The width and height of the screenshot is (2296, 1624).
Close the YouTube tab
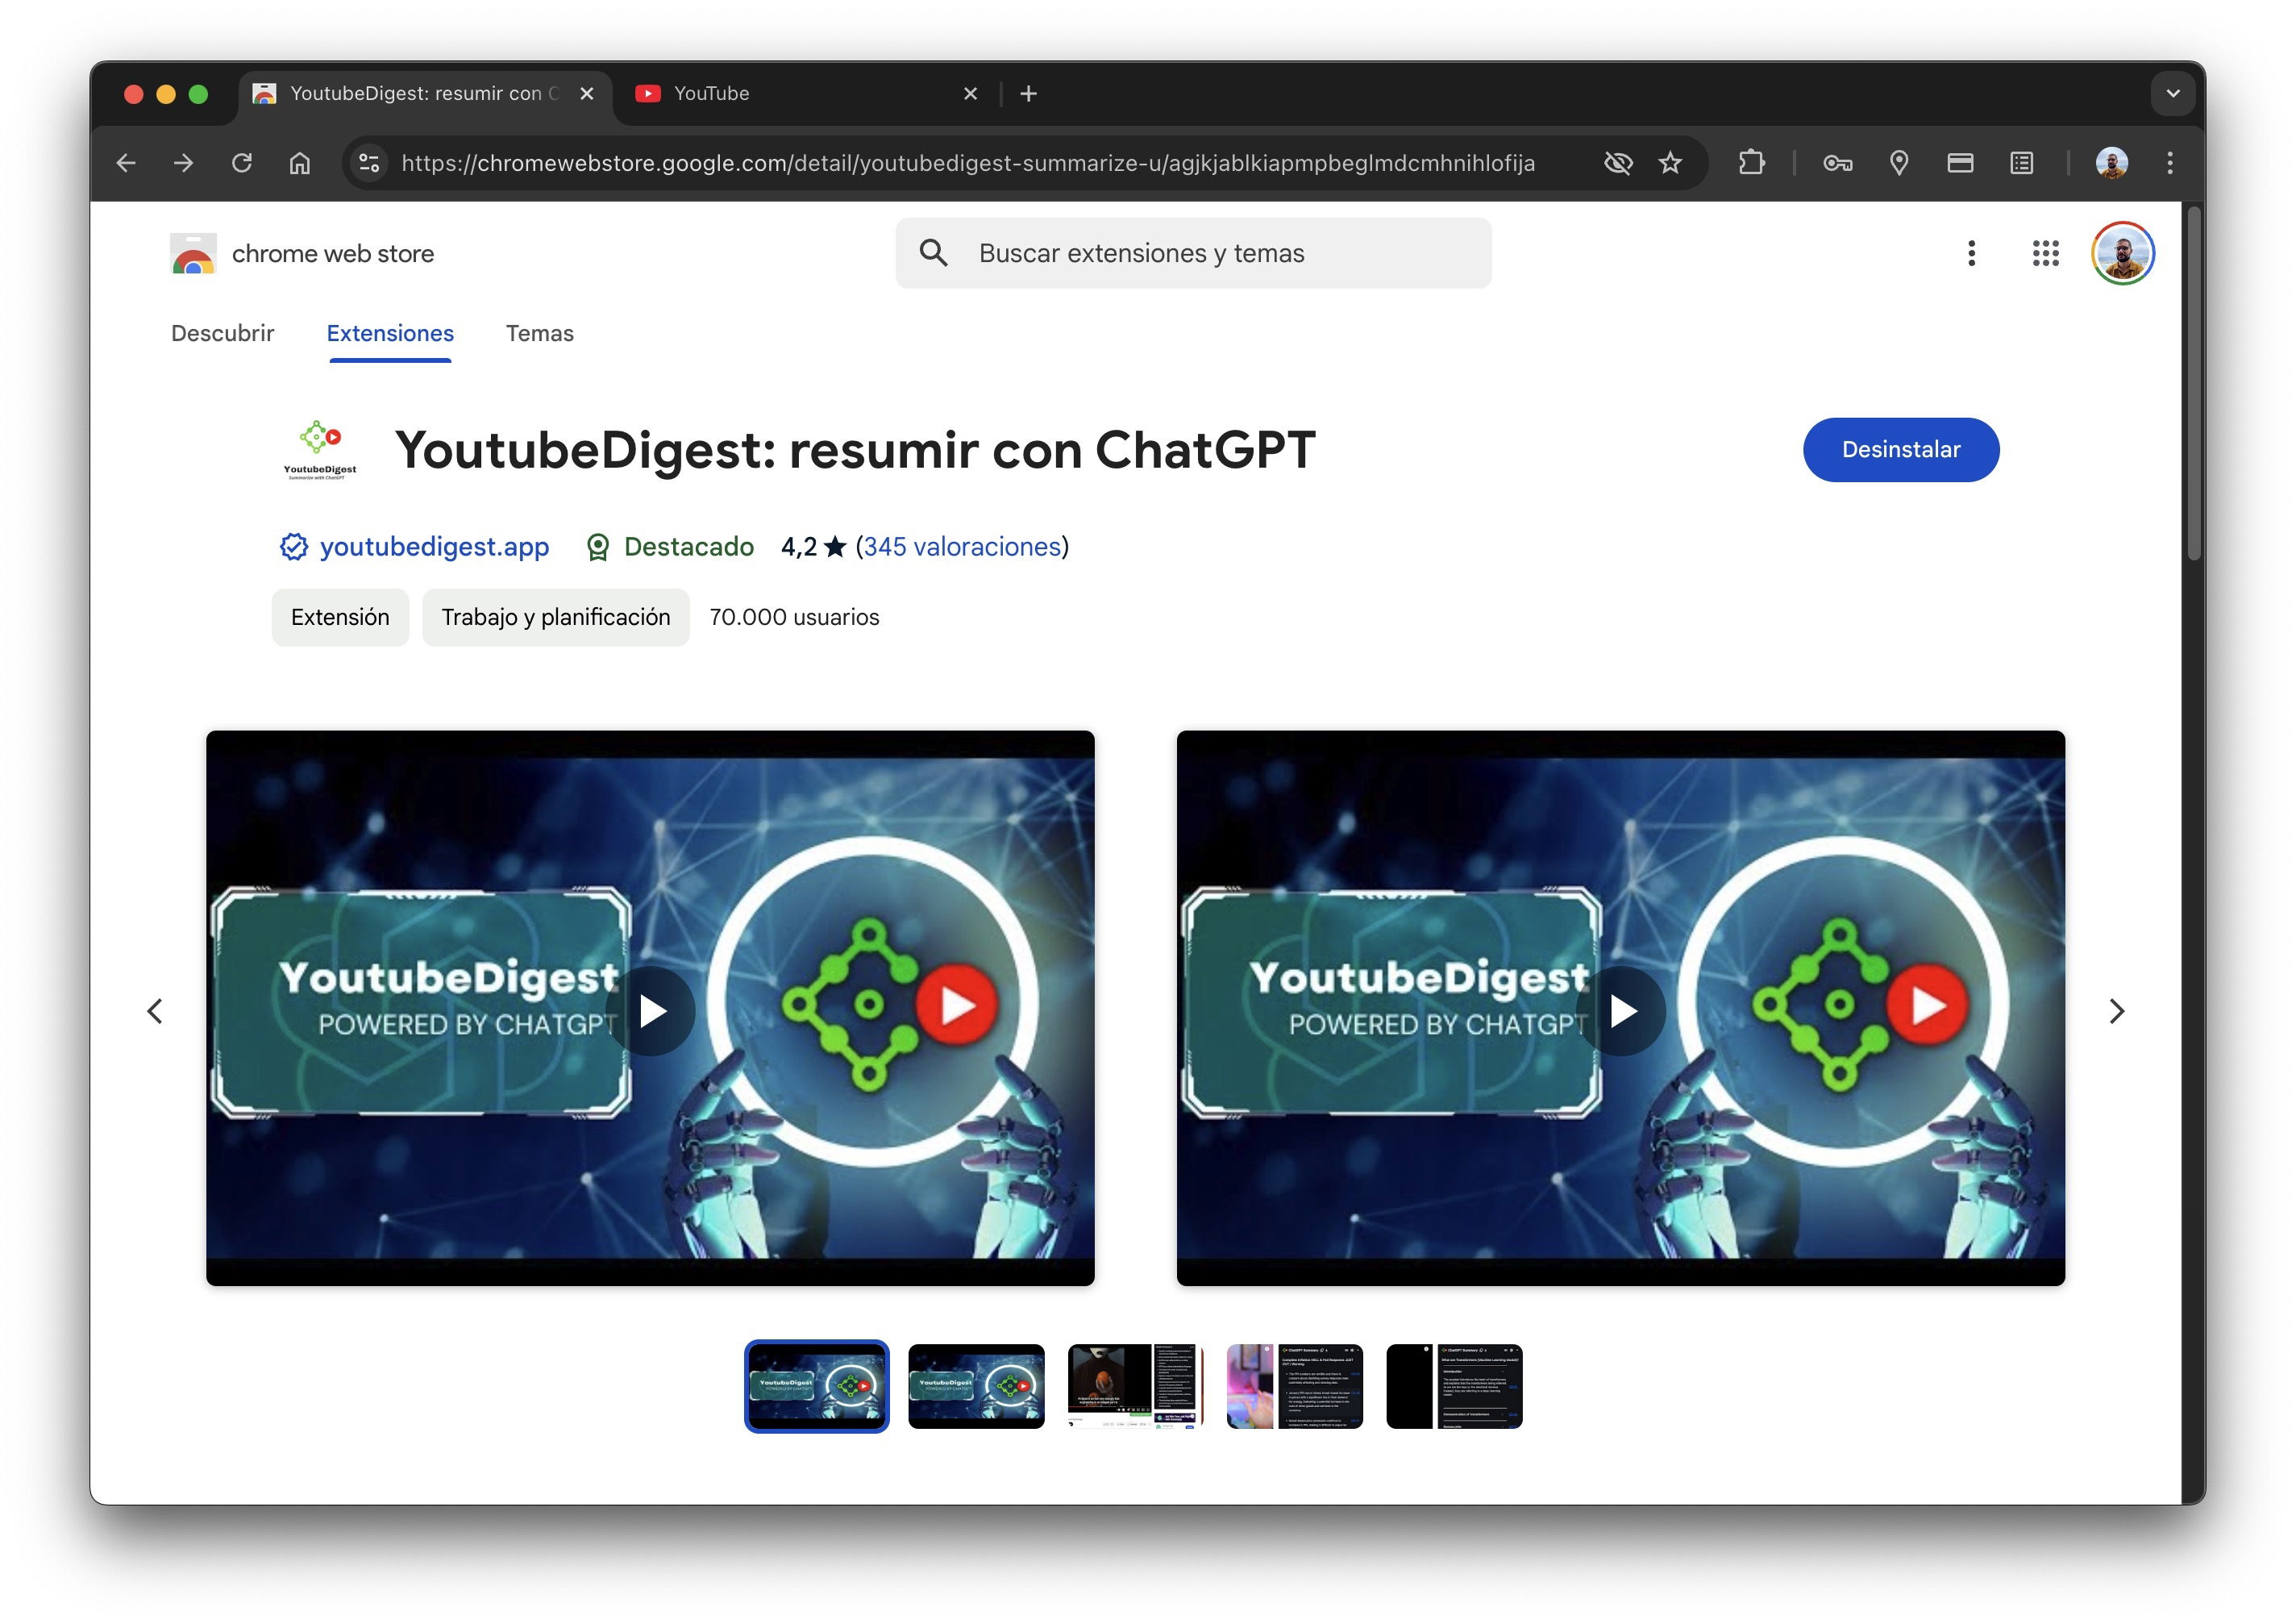tap(970, 93)
